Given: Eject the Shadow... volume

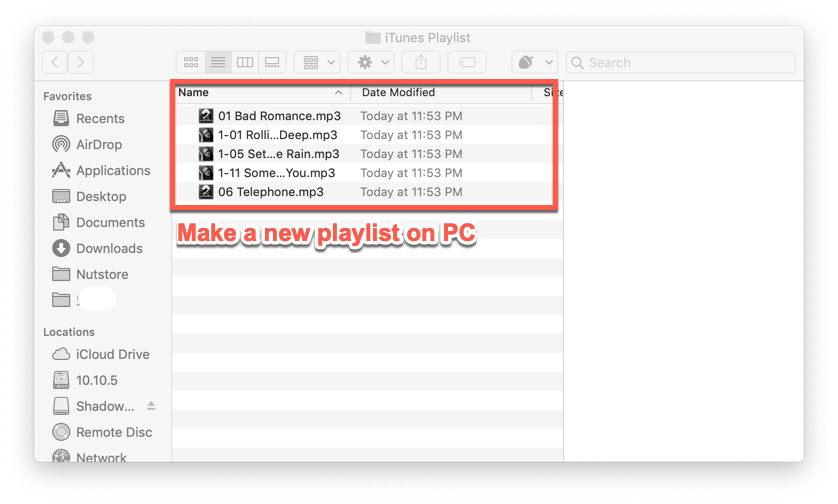Looking at the screenshot, I should coord(151,406).
